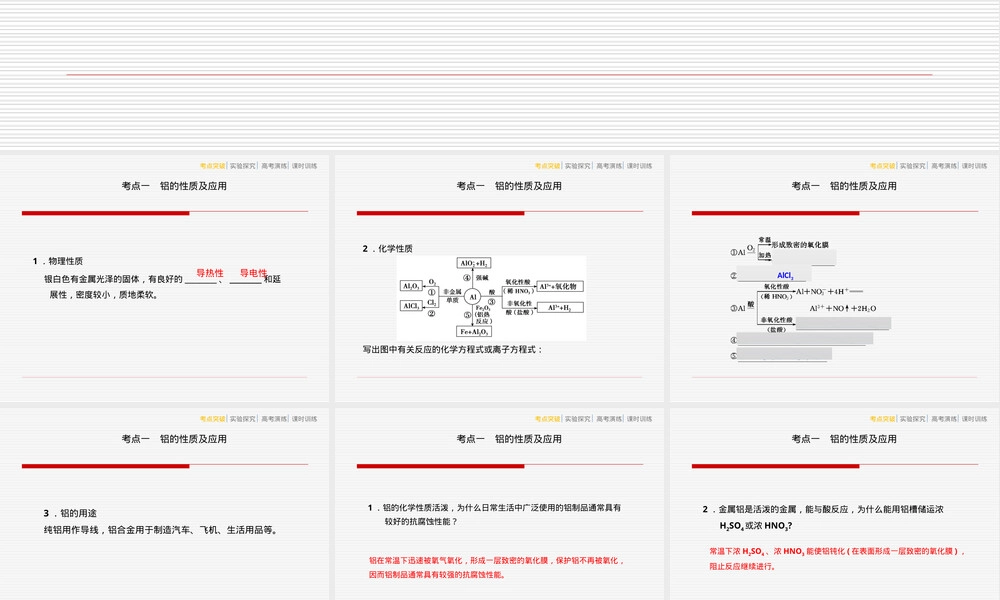Screen dimensions: 1000x600
Task: Click the red answer starting 常温下浓 H₂SO₄
Action: 837,559
